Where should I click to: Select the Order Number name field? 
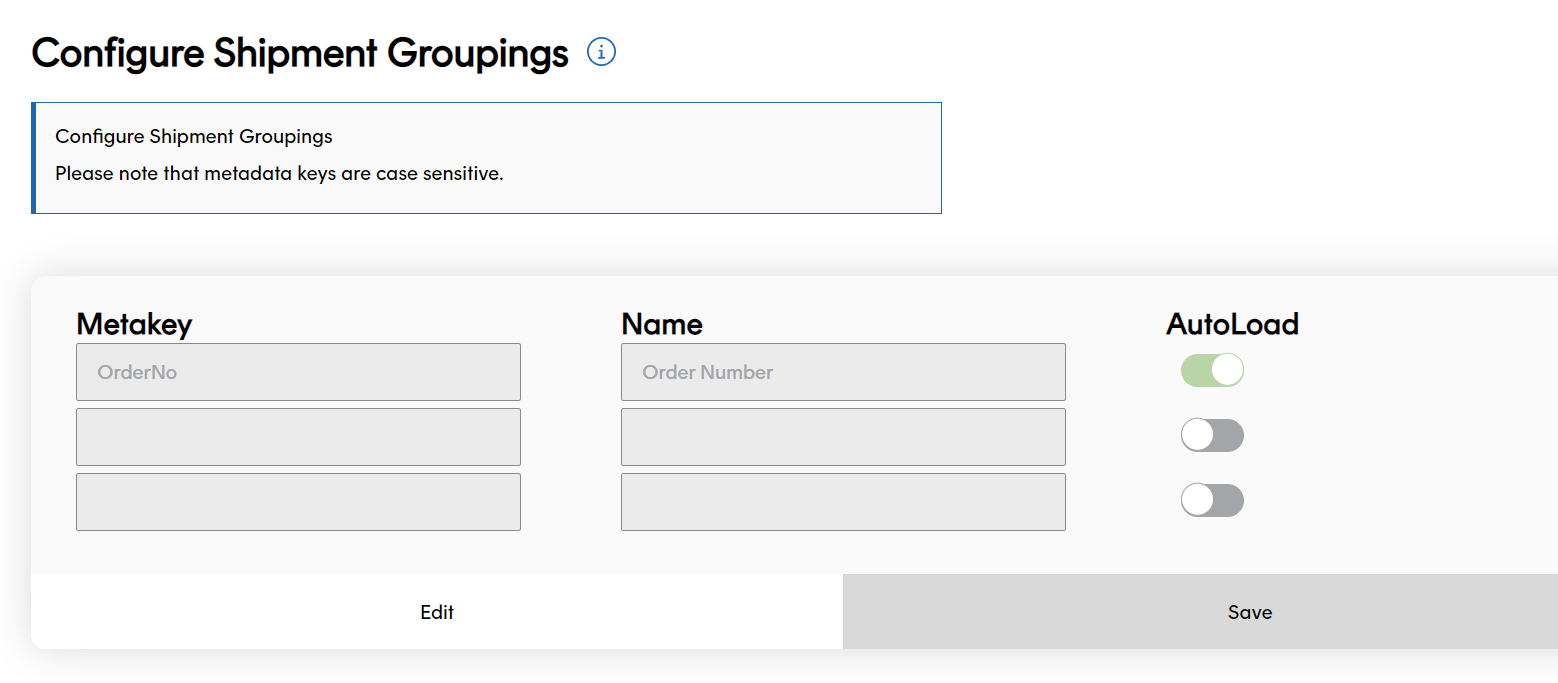[843, 371]
